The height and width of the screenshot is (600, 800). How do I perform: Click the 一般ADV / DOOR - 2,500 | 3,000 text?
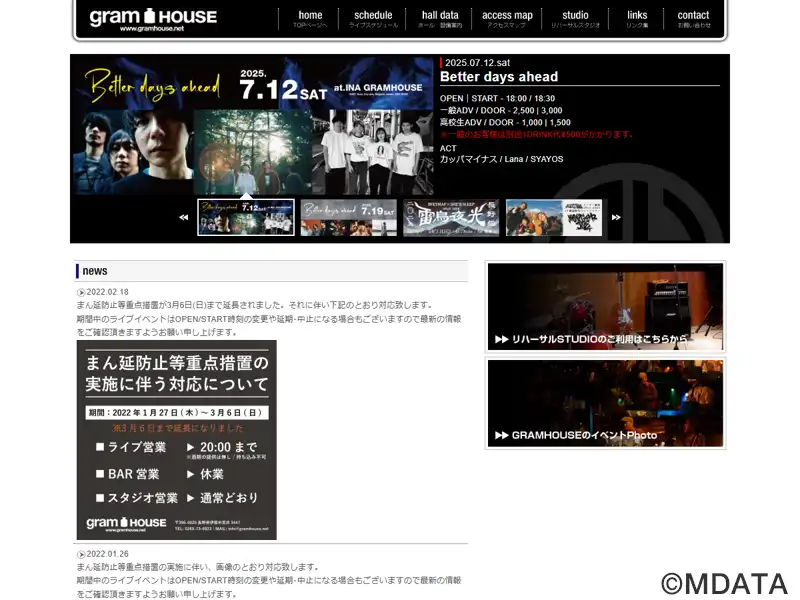pyautogui.click(x=501, y=111)
